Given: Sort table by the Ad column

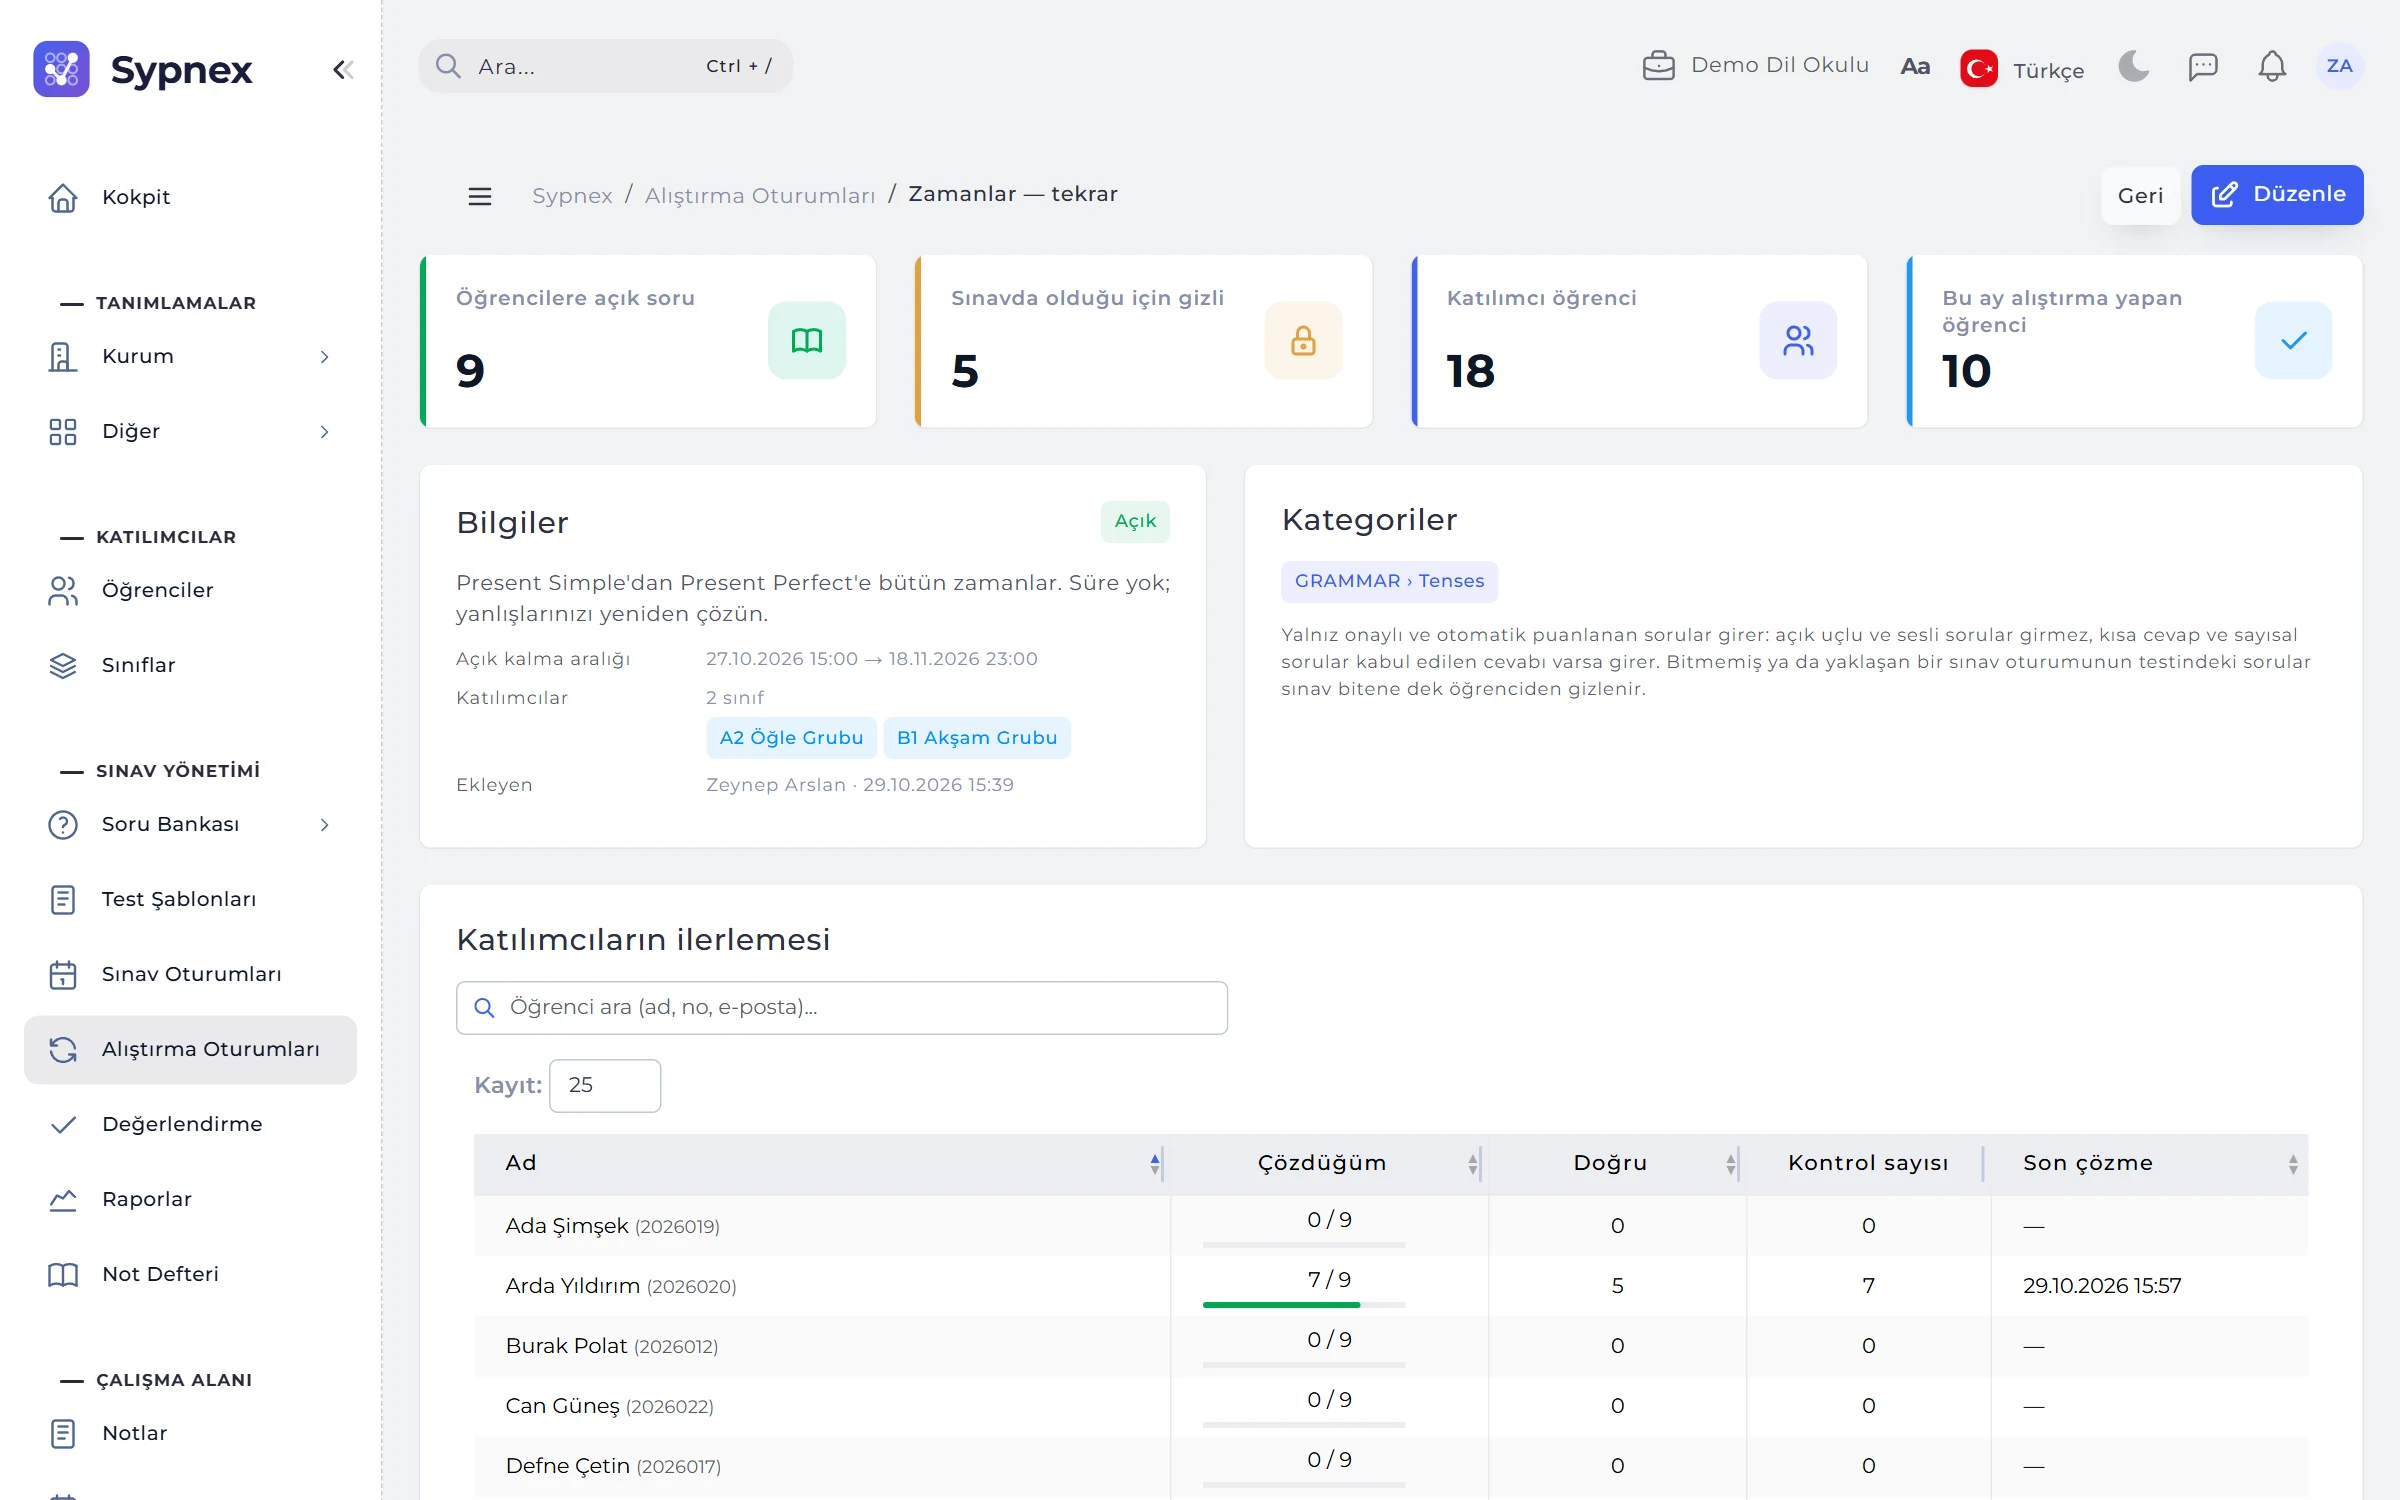Looking at the screenshot, I should [x=820, y=1163].
